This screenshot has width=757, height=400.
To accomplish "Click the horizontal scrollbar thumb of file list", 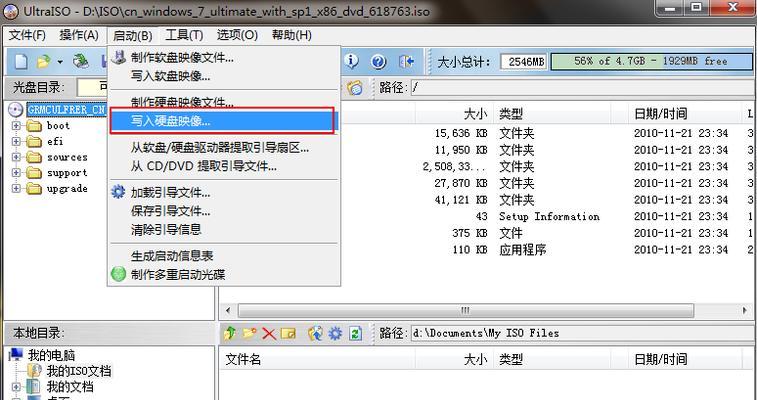I will pyautogui.click(x=466, y=310).
